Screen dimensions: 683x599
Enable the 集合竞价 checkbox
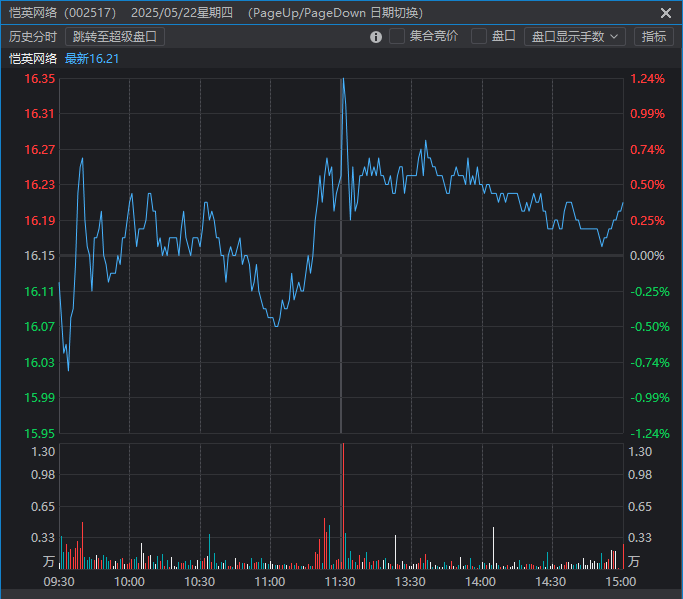tap(397, 37)
